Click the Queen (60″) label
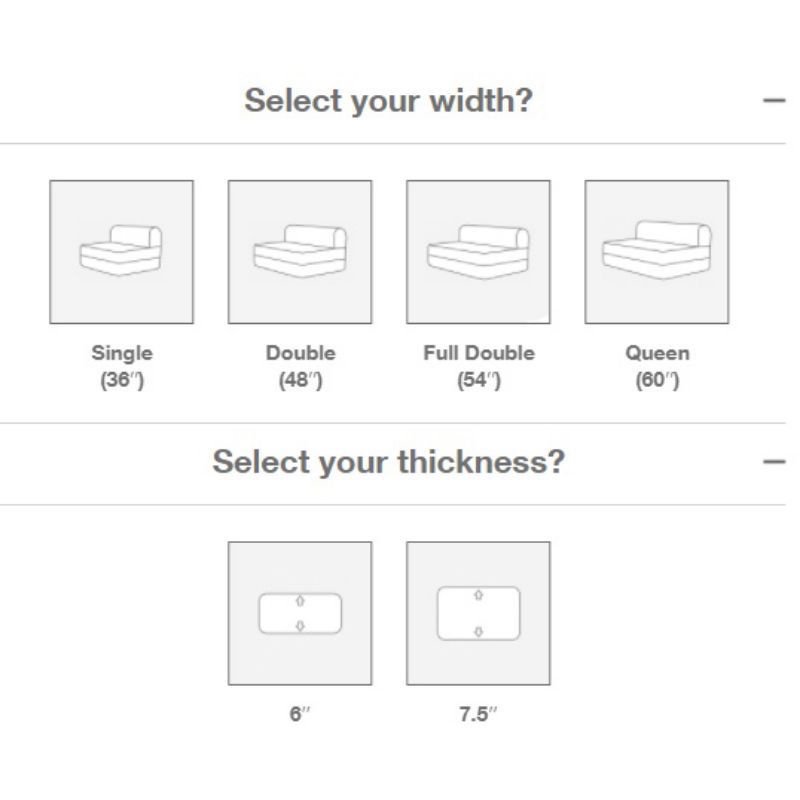 pyautogui.click(x=657, y=367)
